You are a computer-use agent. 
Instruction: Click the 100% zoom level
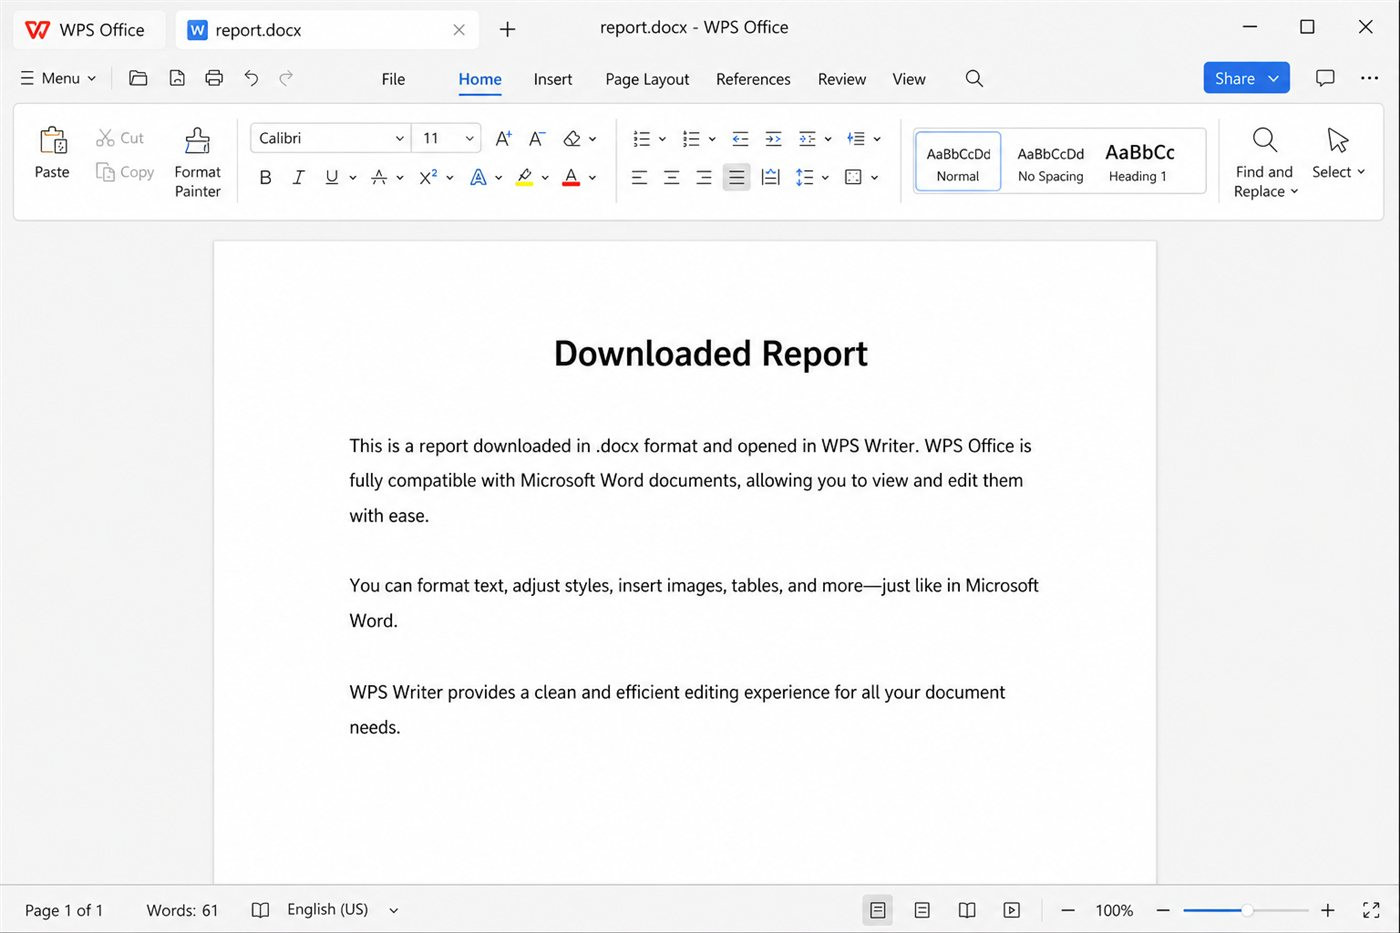tap(1114, 910)
